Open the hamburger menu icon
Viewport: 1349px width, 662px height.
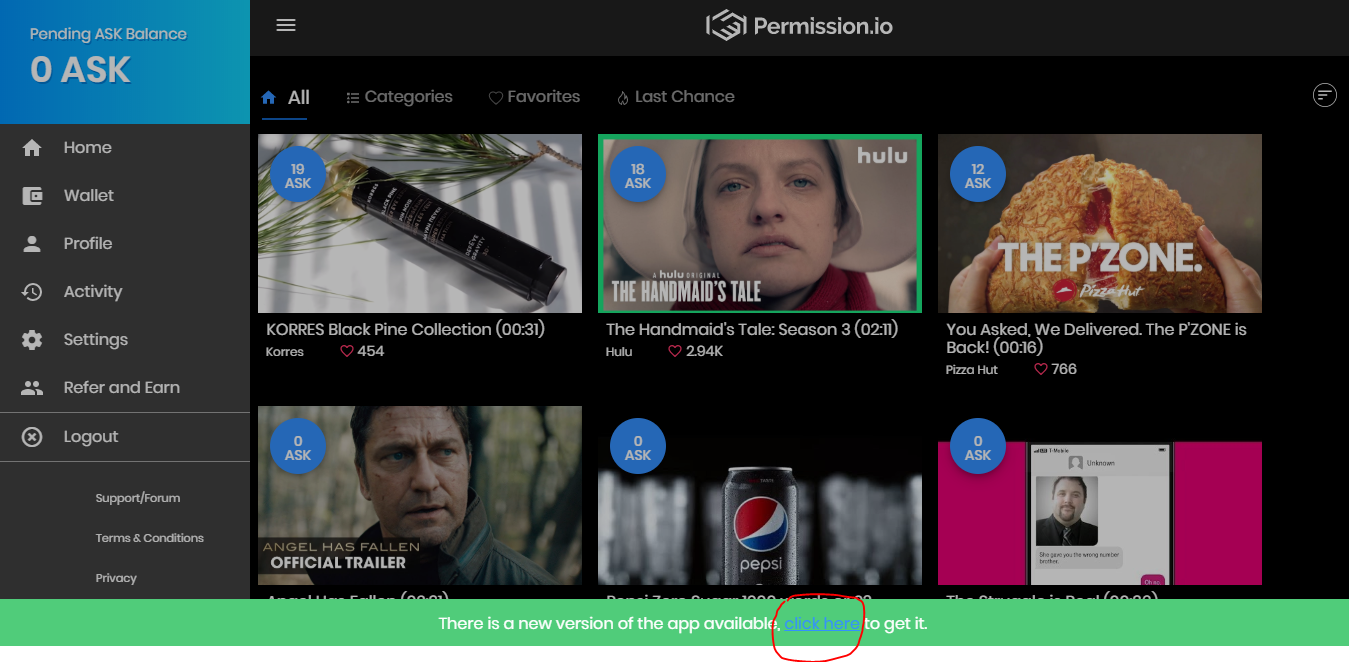[286, 26]
